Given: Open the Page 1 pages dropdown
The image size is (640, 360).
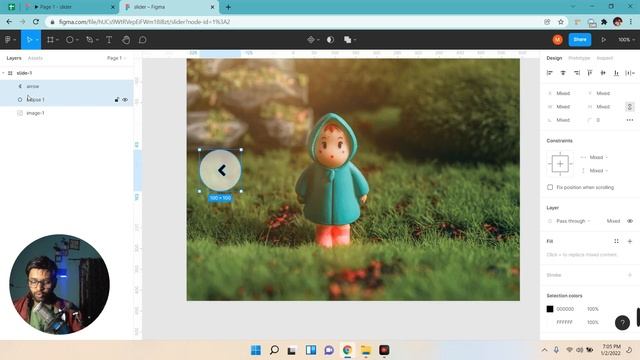Looking at the screenshot, I should coord(116,58).
